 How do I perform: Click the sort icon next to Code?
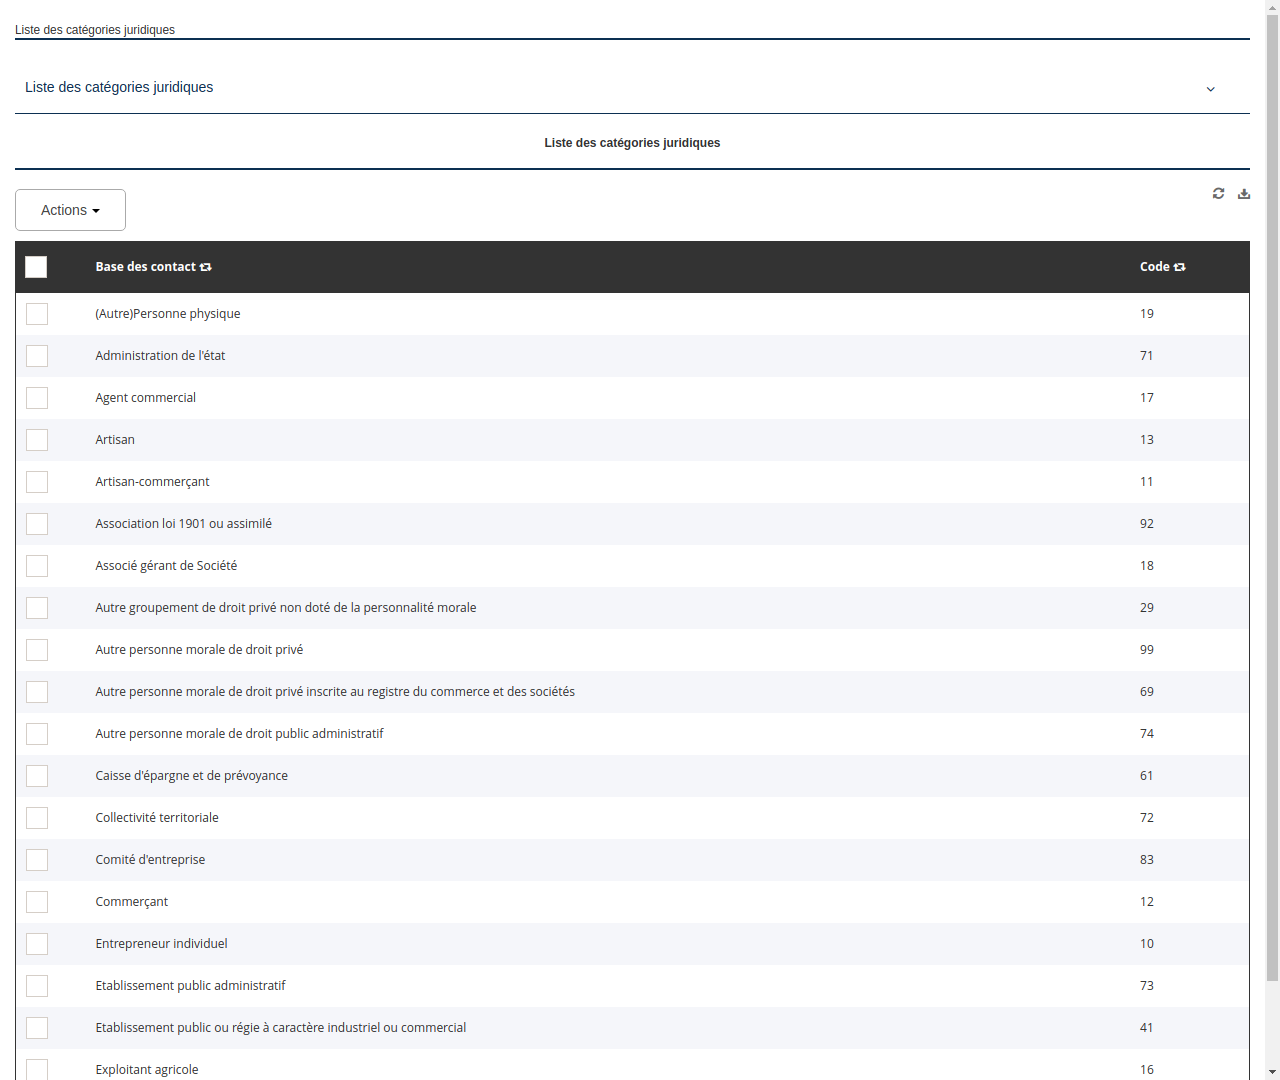pyautogui.click(x=1179, y=267)
